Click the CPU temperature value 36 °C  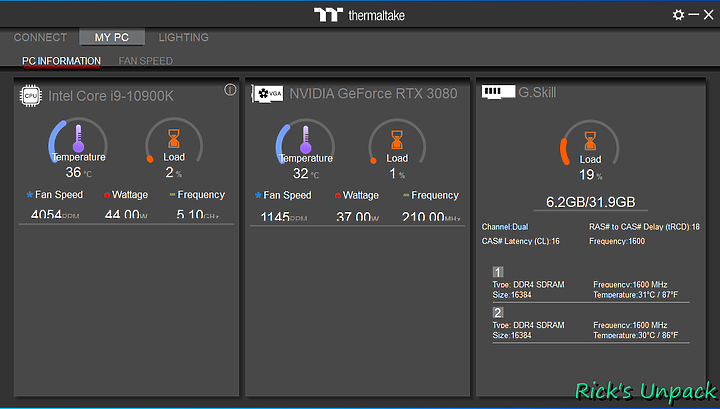[79, 173]
